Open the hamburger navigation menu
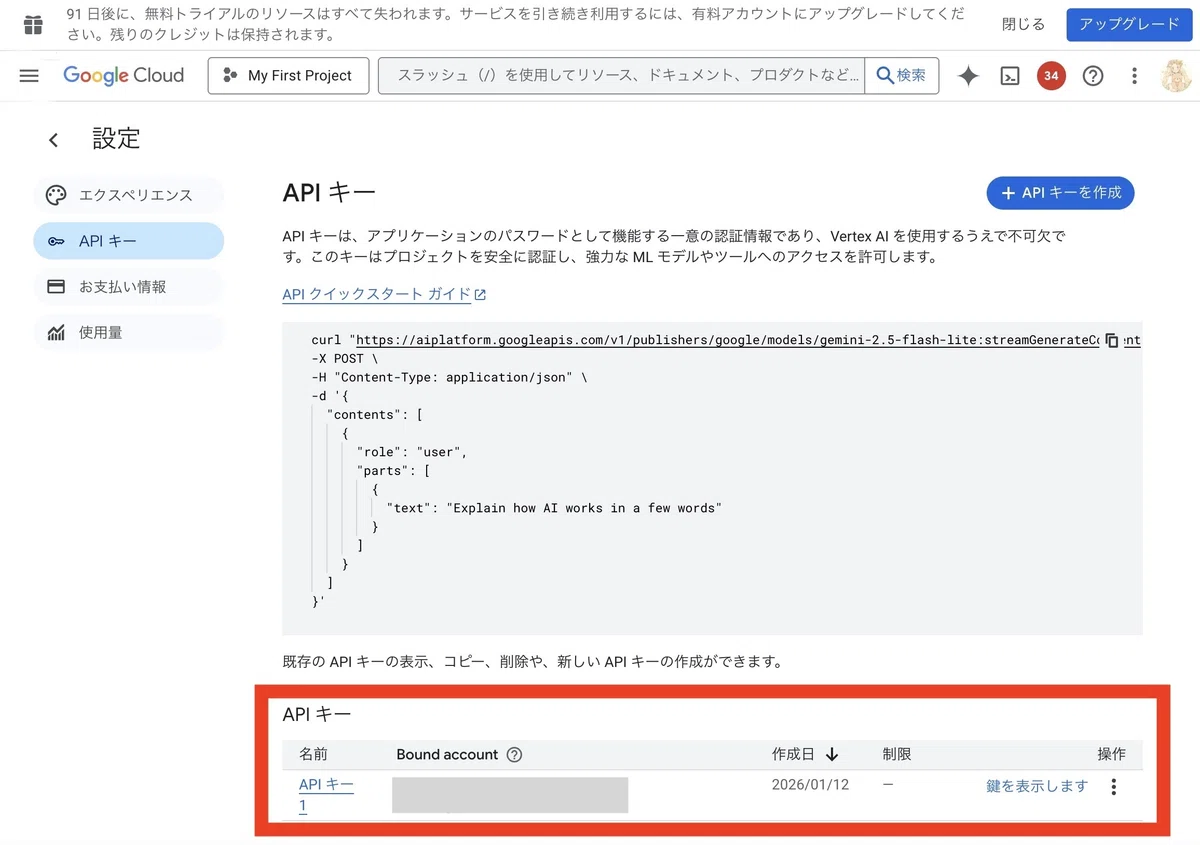Screen dimensions: 1200x845 coord(29,75)
